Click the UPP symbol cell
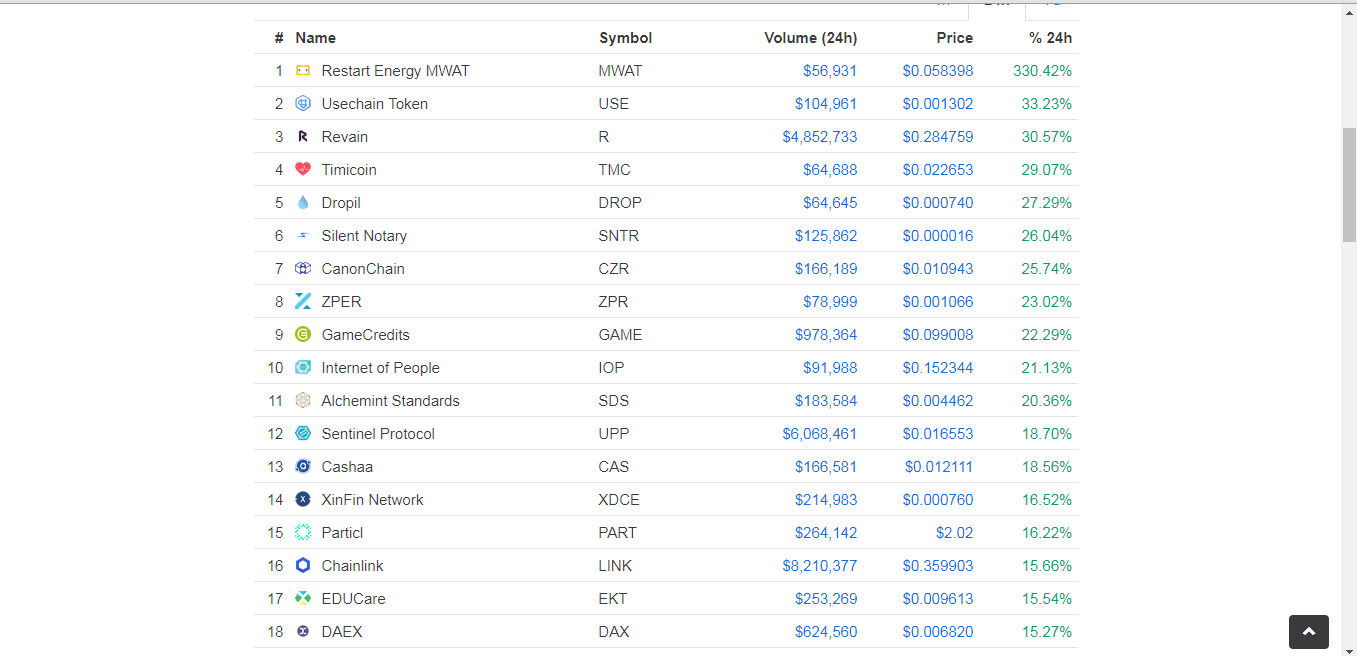 (614, 434)
